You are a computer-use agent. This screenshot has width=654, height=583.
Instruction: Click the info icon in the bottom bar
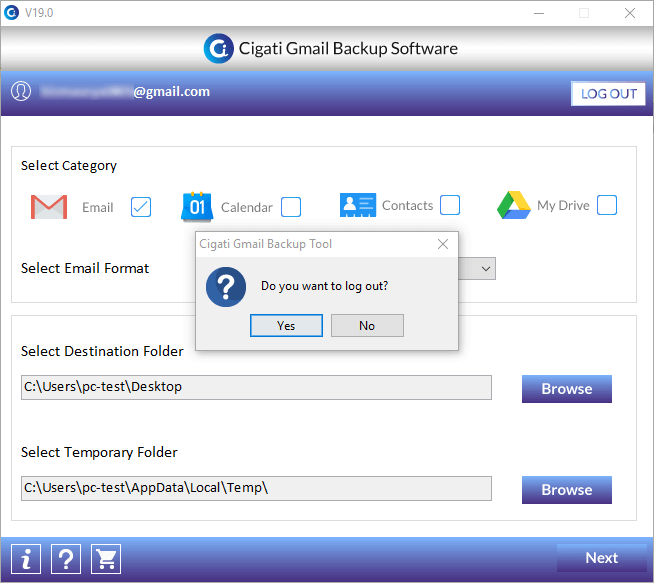tap(26, 559)
